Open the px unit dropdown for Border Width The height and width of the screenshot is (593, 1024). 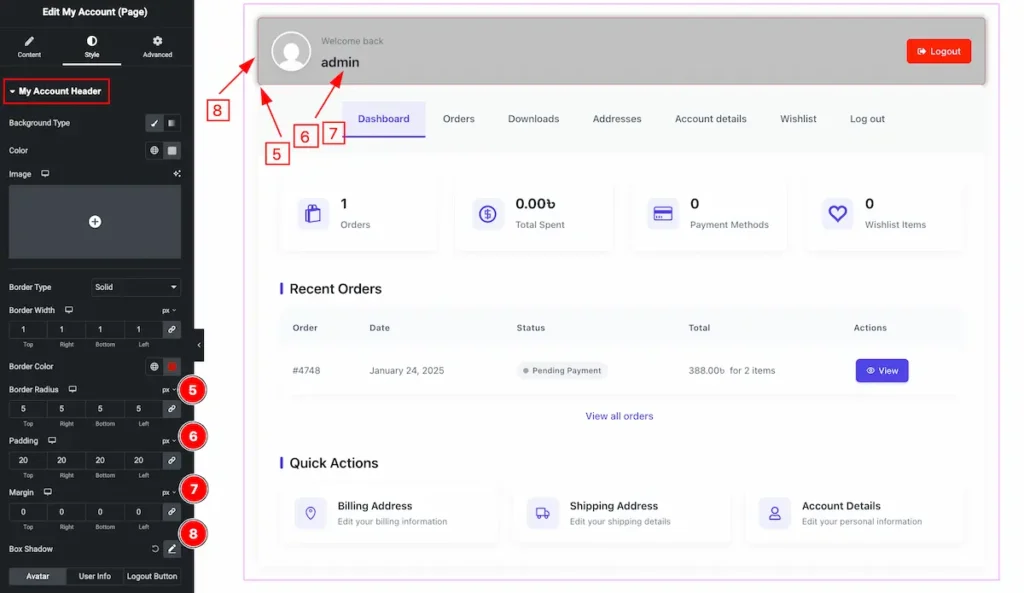[x=169, y=311]
